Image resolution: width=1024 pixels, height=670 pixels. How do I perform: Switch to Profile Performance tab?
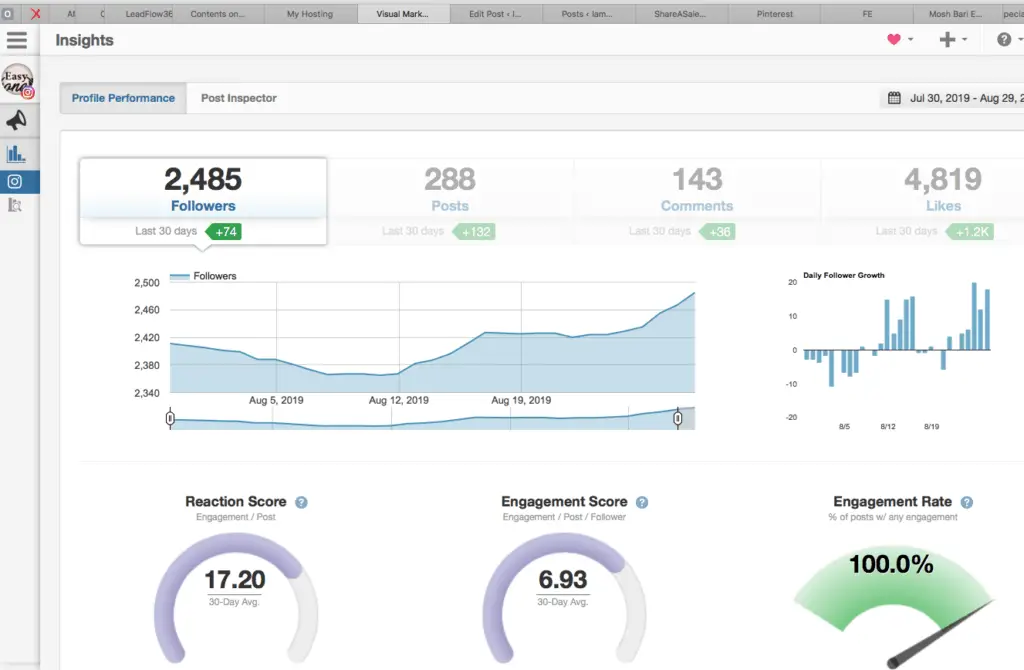[x=123, y=98]
